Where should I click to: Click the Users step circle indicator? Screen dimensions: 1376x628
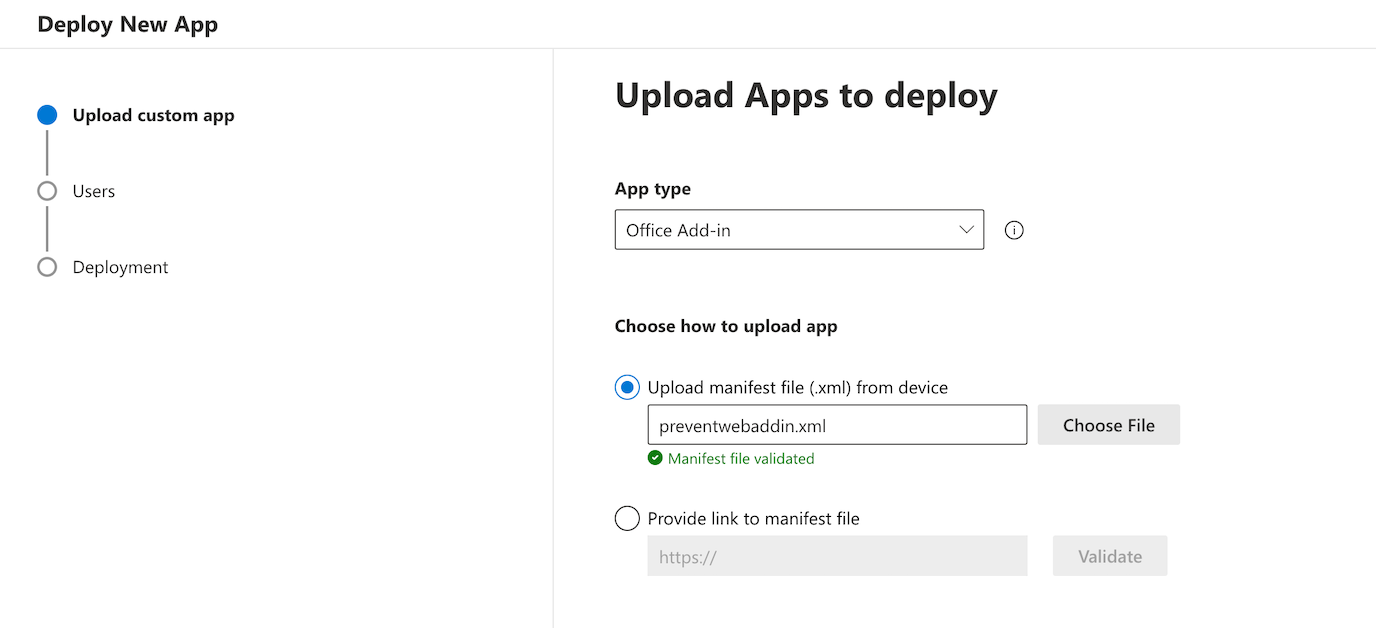[x=46, y=190]
